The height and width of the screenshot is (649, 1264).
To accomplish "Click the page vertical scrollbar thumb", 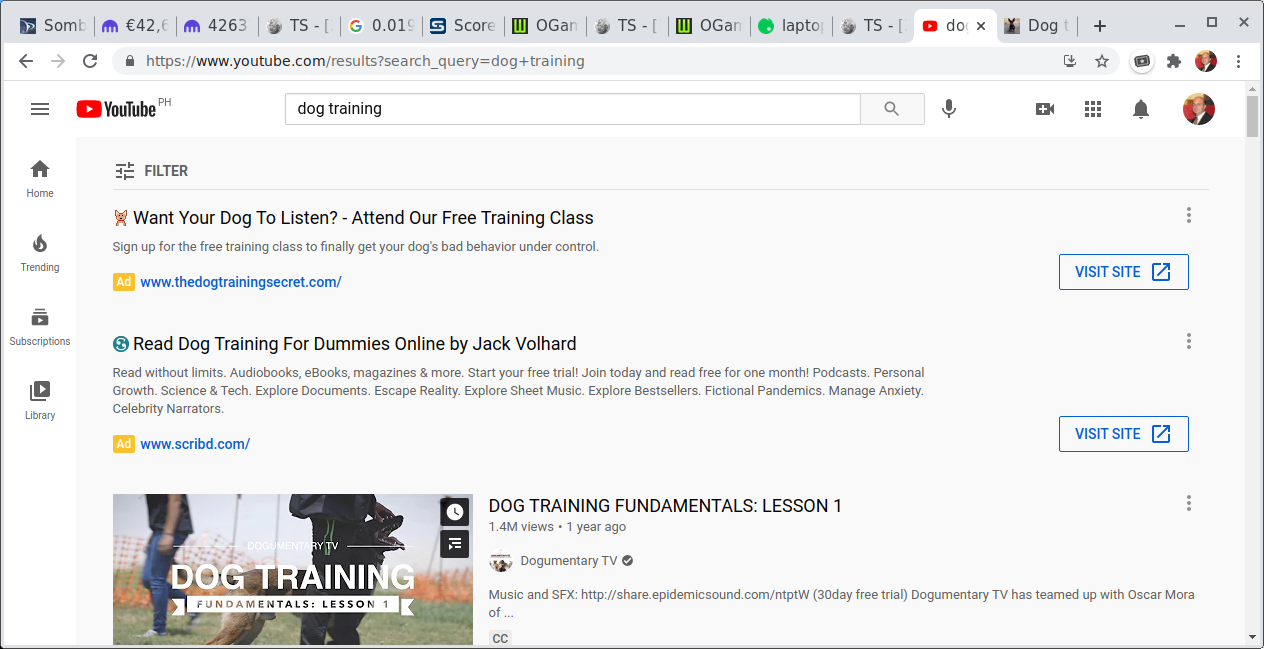I will (1252, 116).
